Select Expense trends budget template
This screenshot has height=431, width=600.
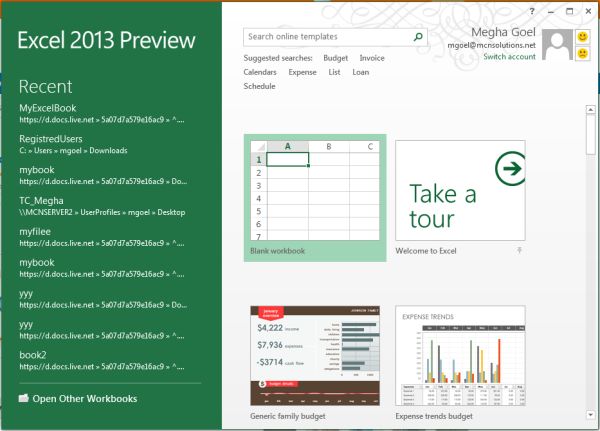point(460,356)
